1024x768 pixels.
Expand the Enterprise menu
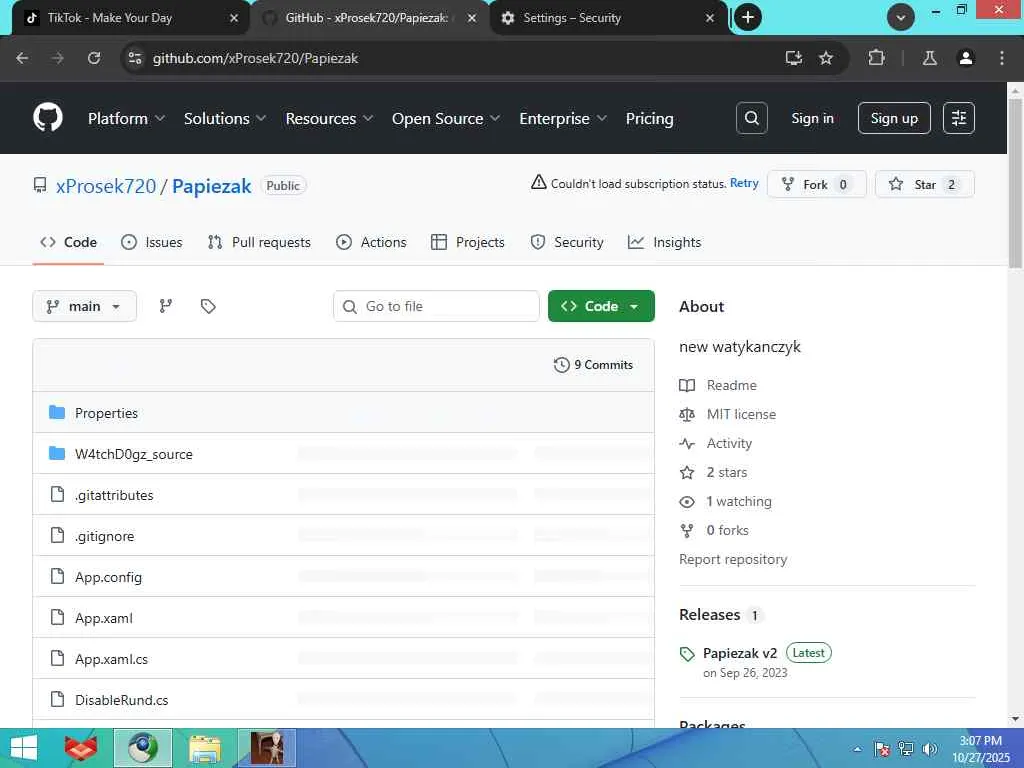(564, 118)
